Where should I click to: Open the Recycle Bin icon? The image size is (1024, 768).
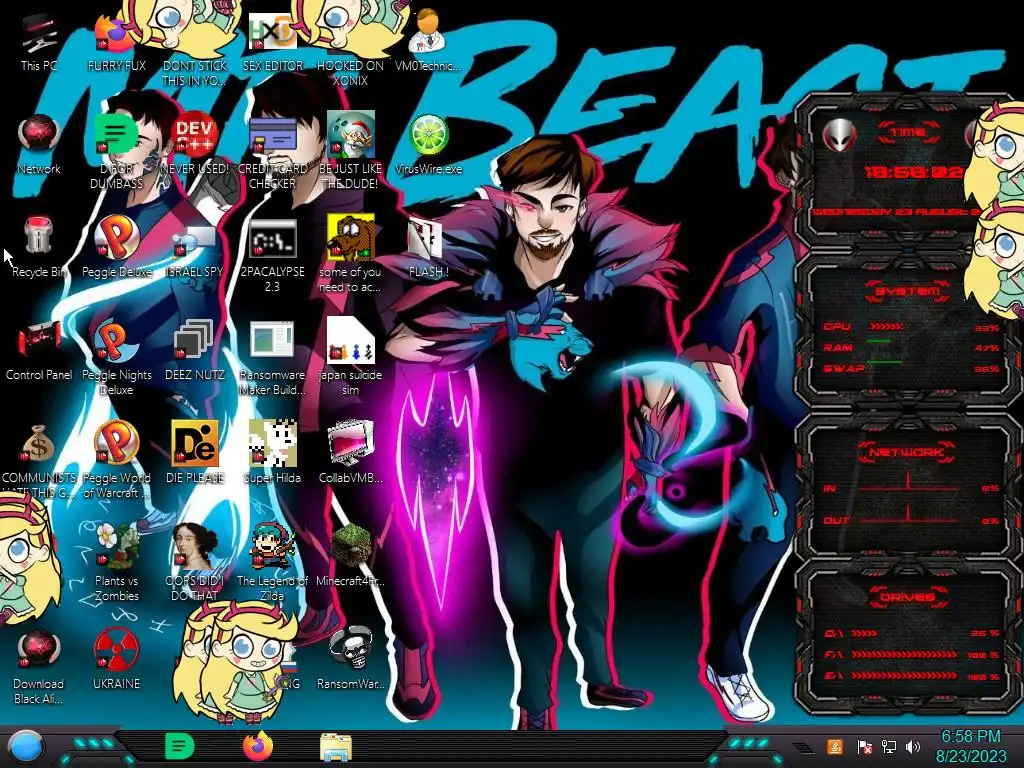click(x=39, y=242)
